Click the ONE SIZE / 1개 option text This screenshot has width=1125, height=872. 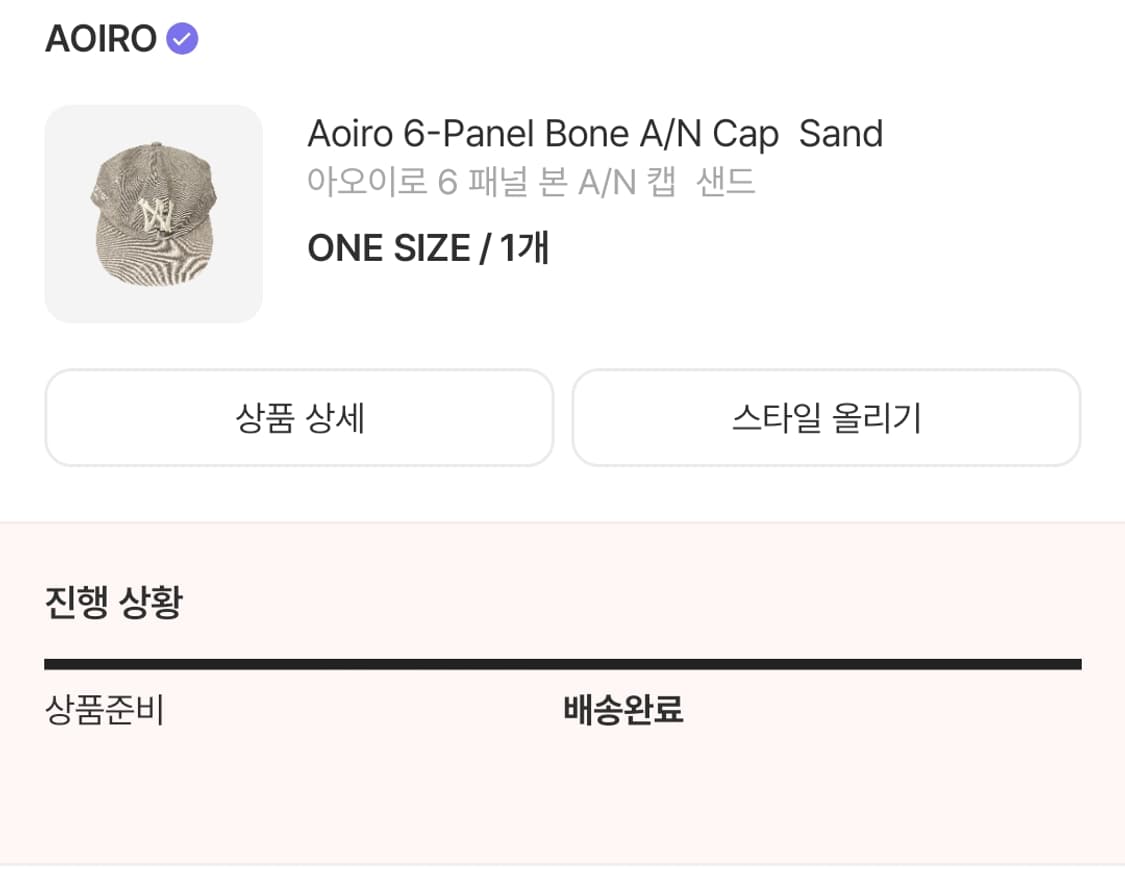point(428,248)
